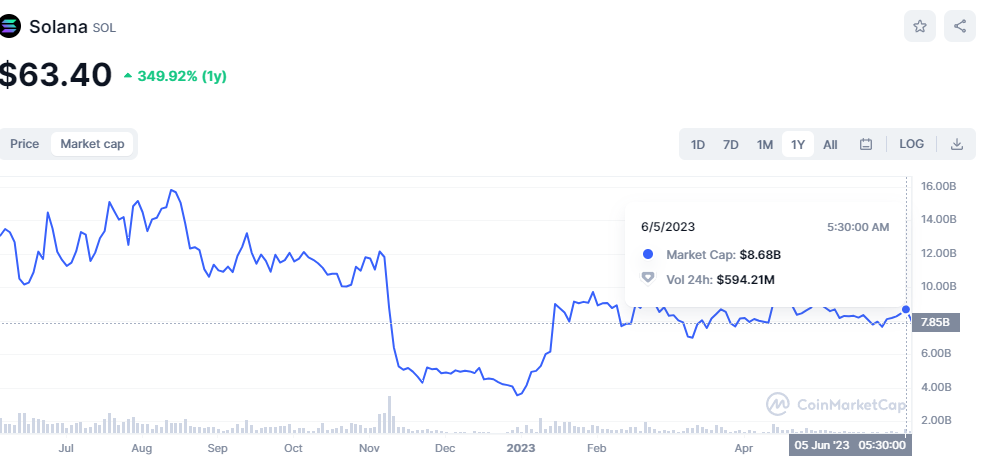Screen dimensions: 983x462
Task: Click the SOL ticker symbol
Action: 104,28
